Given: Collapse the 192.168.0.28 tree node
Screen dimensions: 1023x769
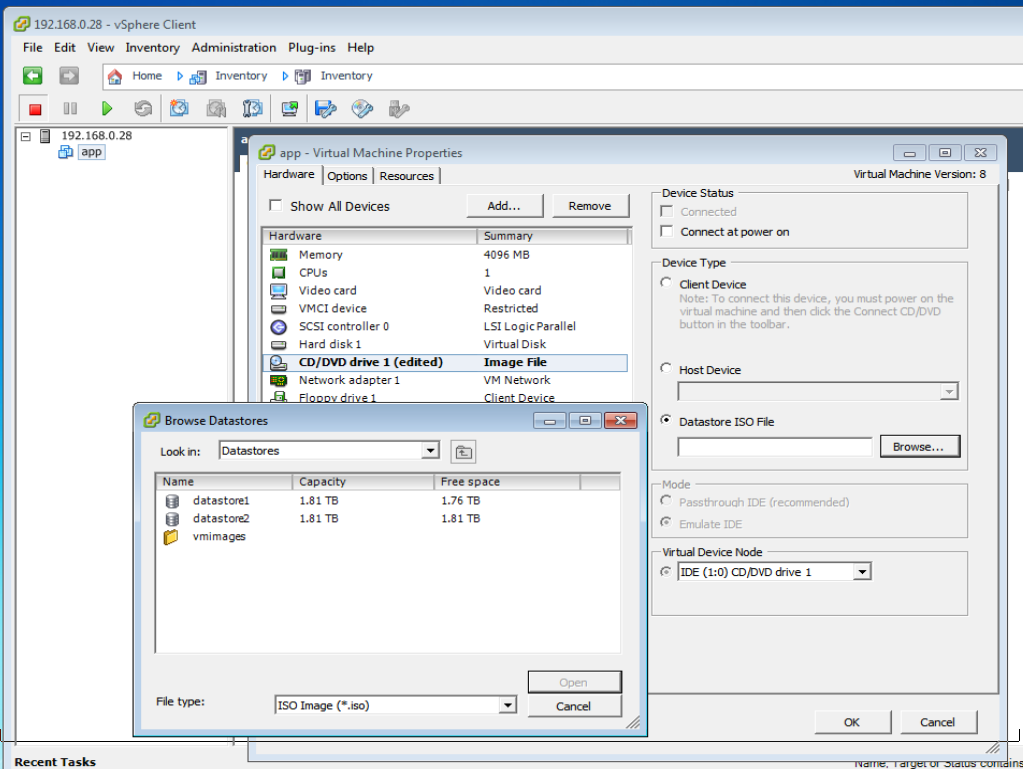Looking at the screenshot, I should pos(26,136).
